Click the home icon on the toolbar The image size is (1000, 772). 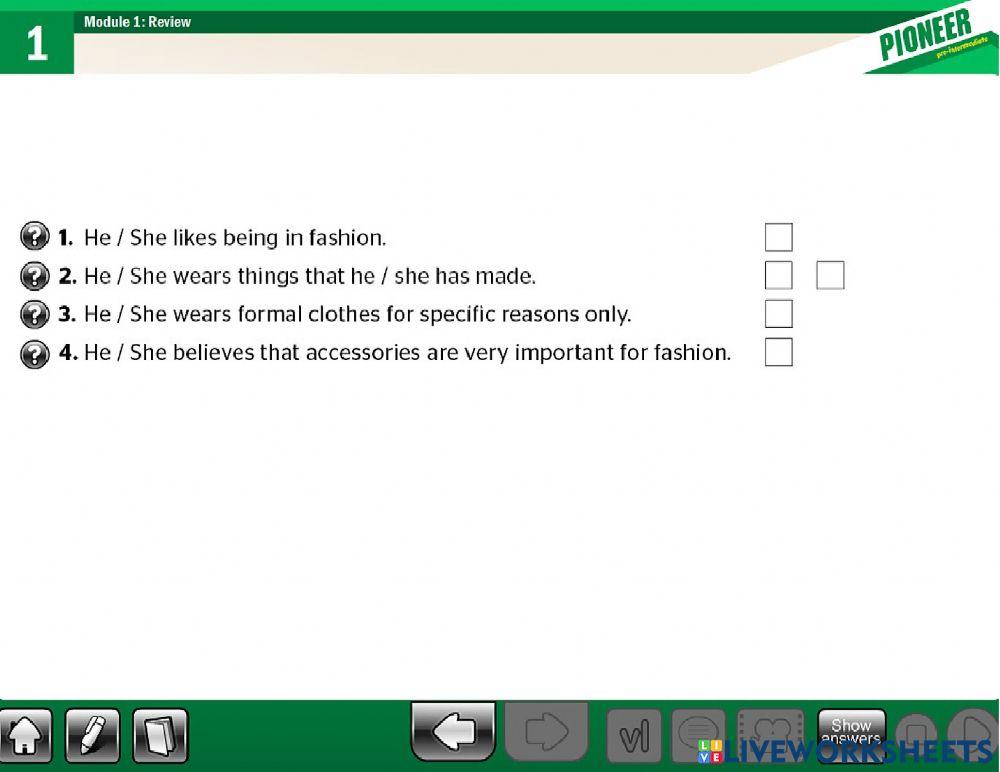pos(27,736)
